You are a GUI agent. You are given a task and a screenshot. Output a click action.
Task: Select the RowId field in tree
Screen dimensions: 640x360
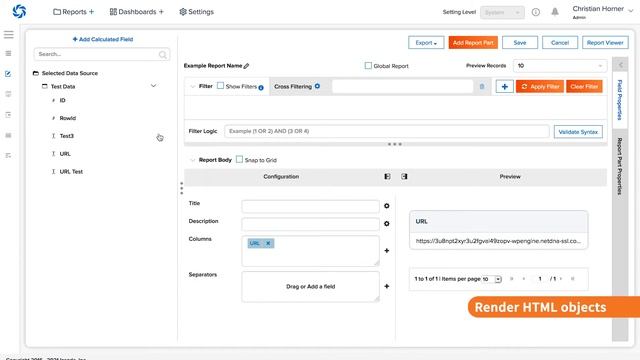click(x=68, y=118)
